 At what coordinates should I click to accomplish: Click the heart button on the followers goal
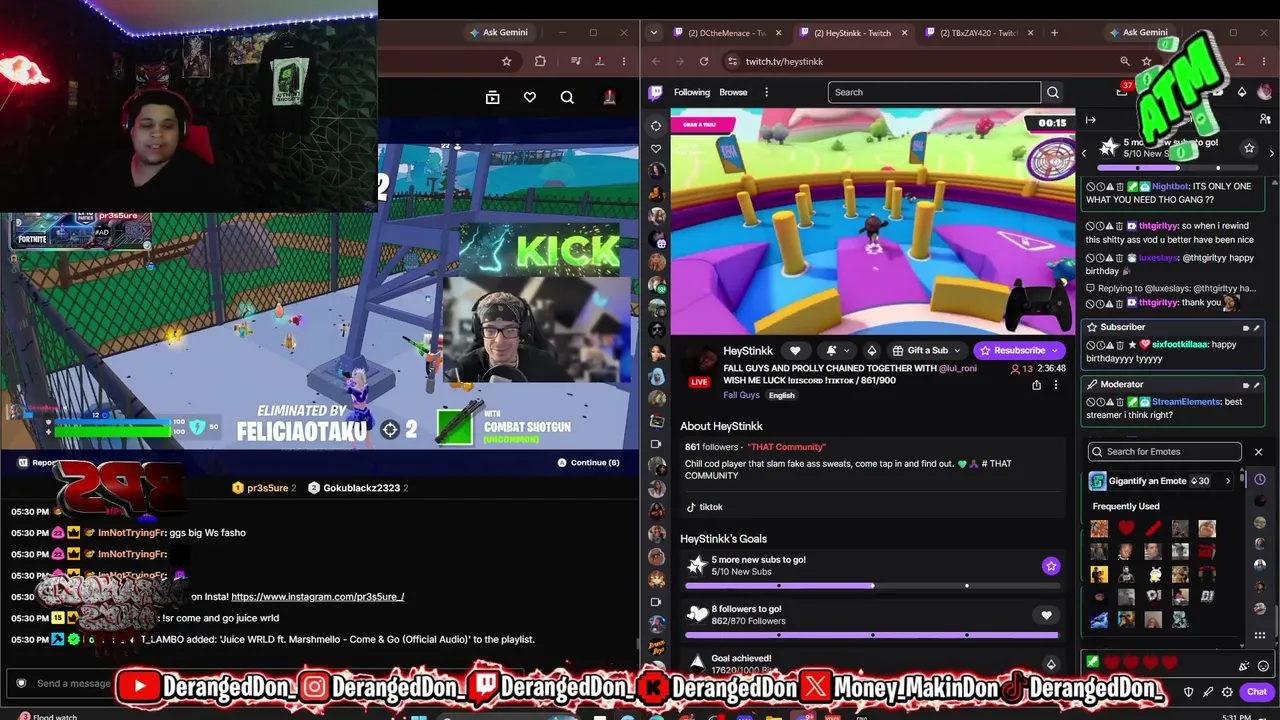(x=1046, y=615)
